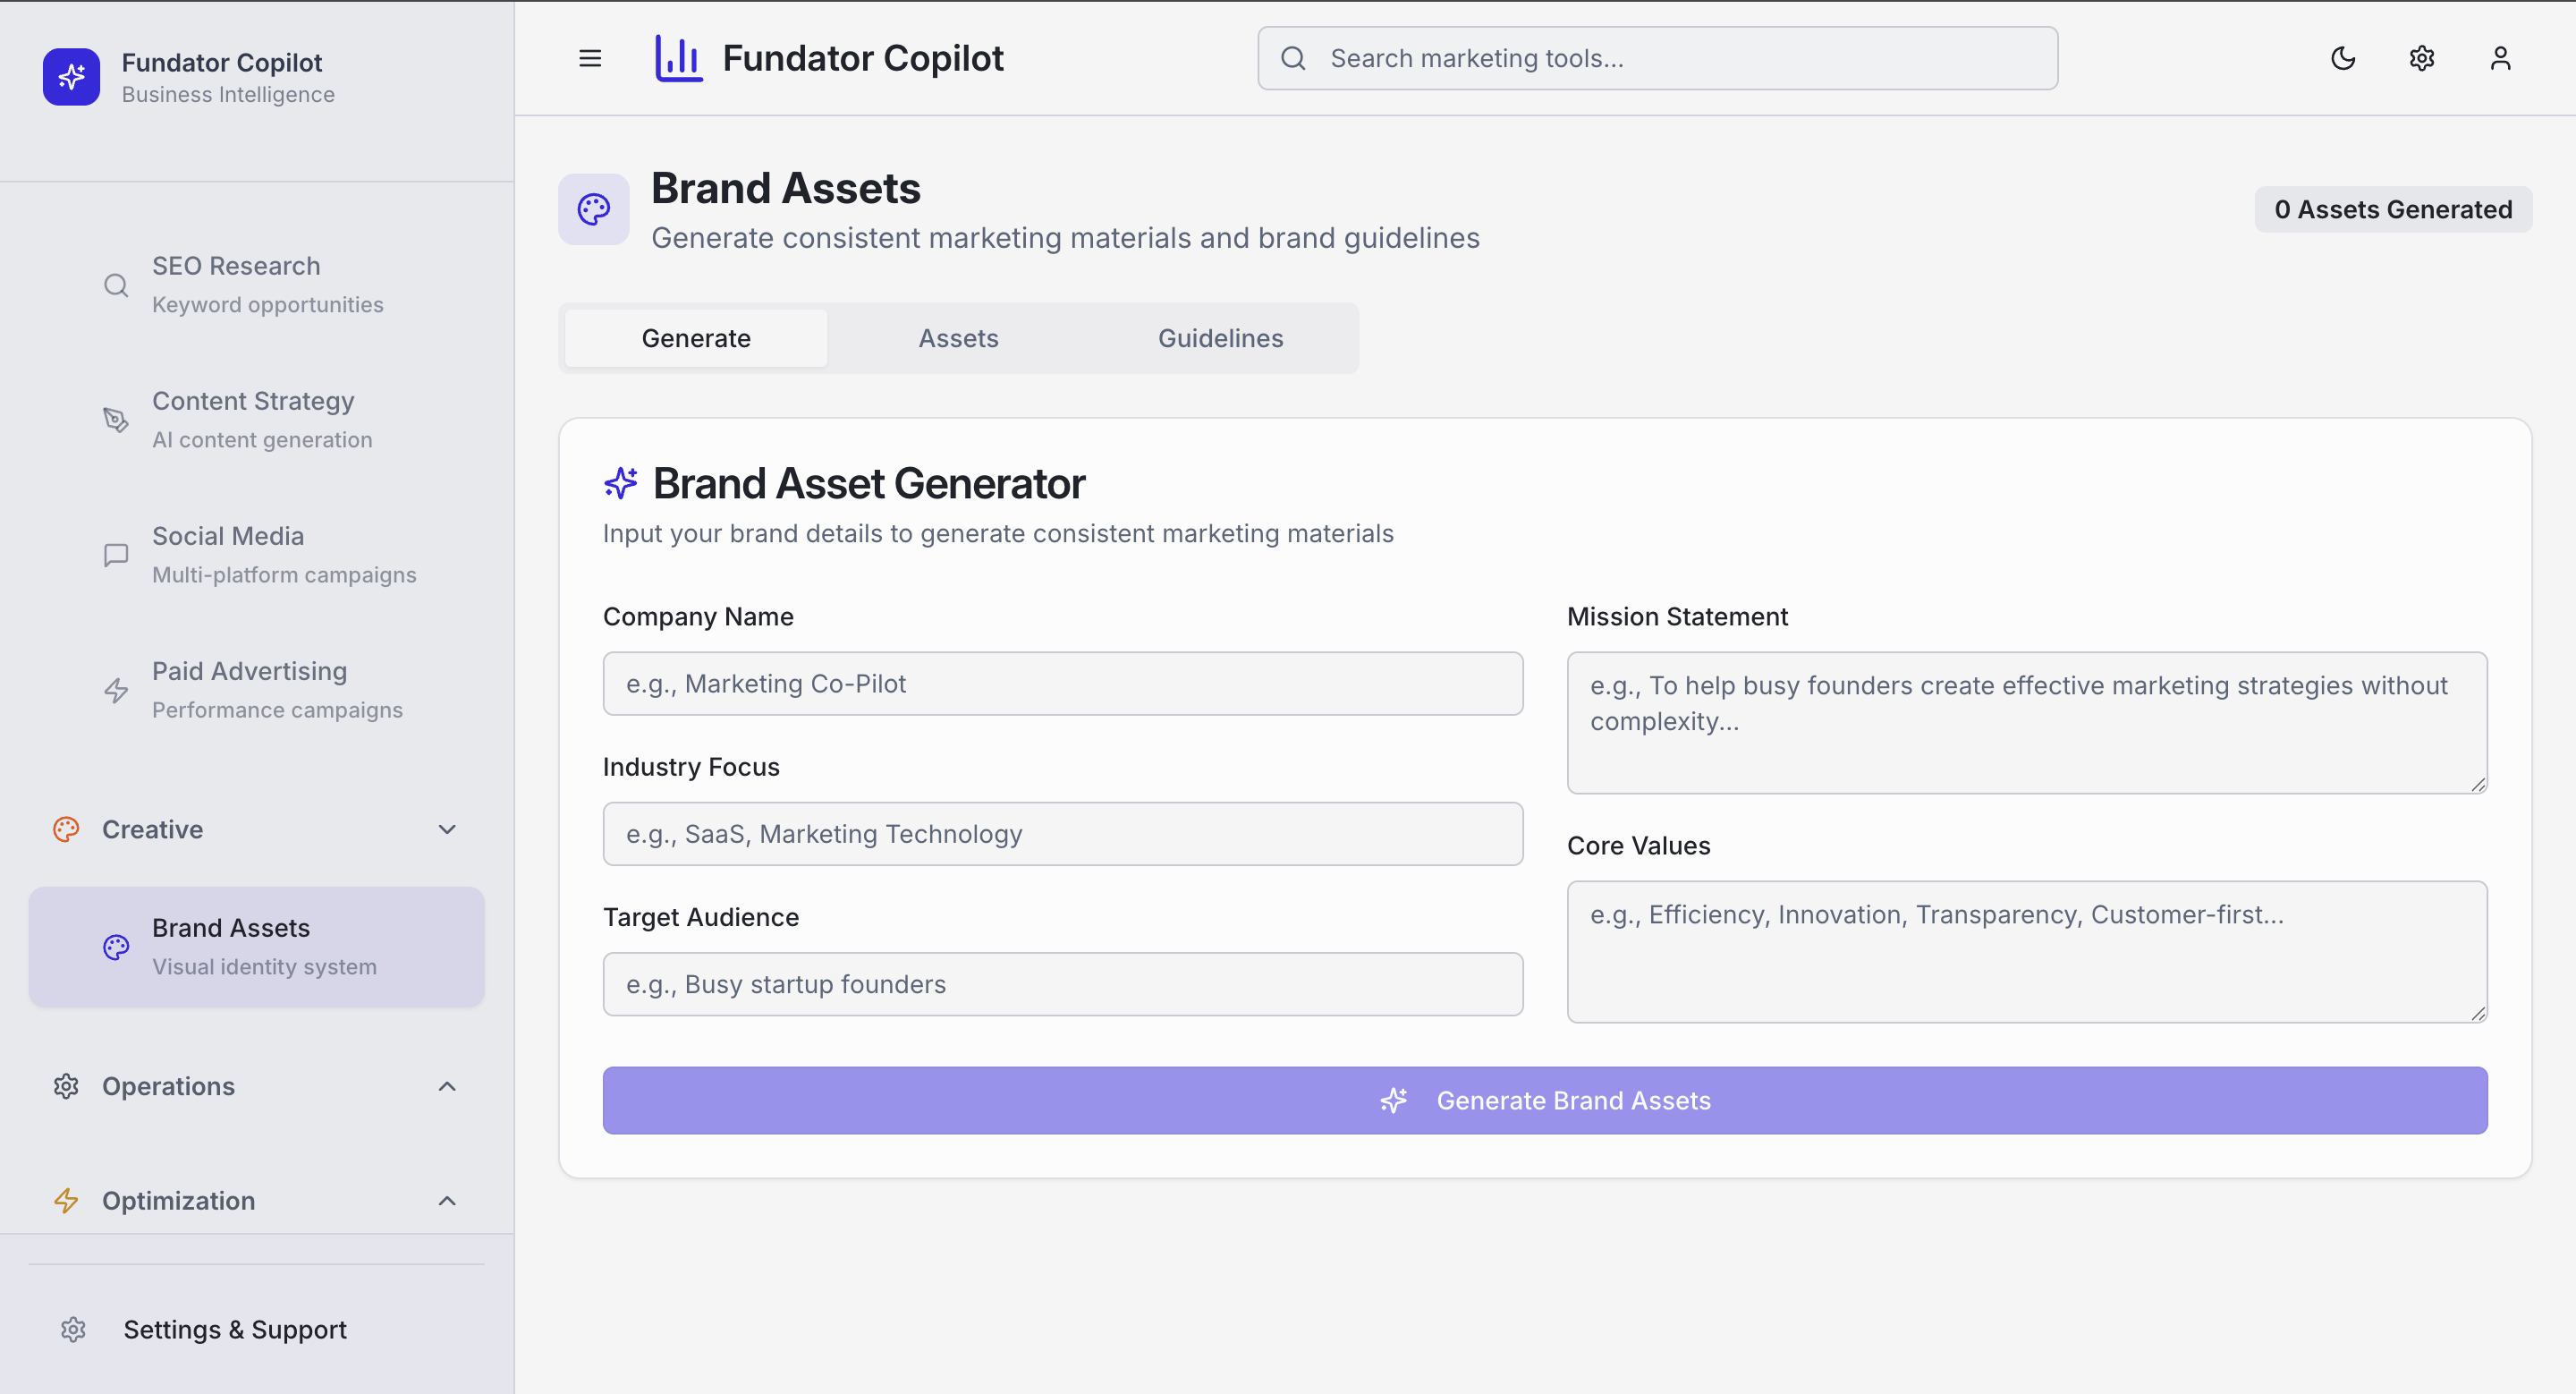The height and width of the screenshot is (1394, 2576).
Task: Expand the Operations section
Action: tap(447, 1086)
